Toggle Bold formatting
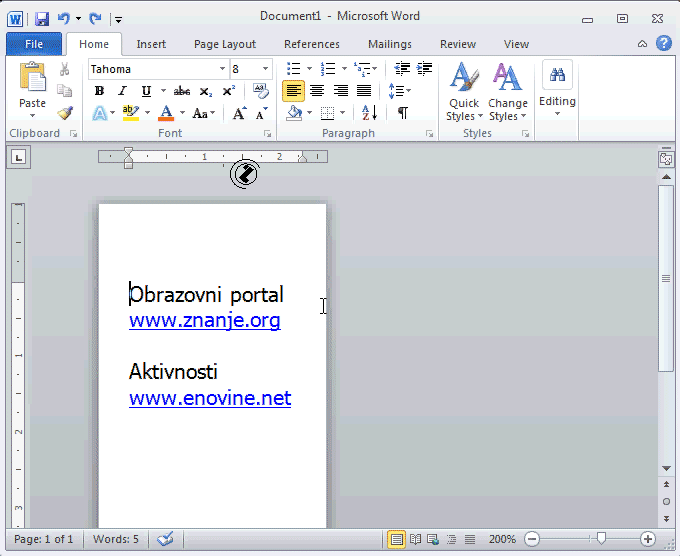The width and height of the screenshot is (680, 556). [x=99, y=91]
